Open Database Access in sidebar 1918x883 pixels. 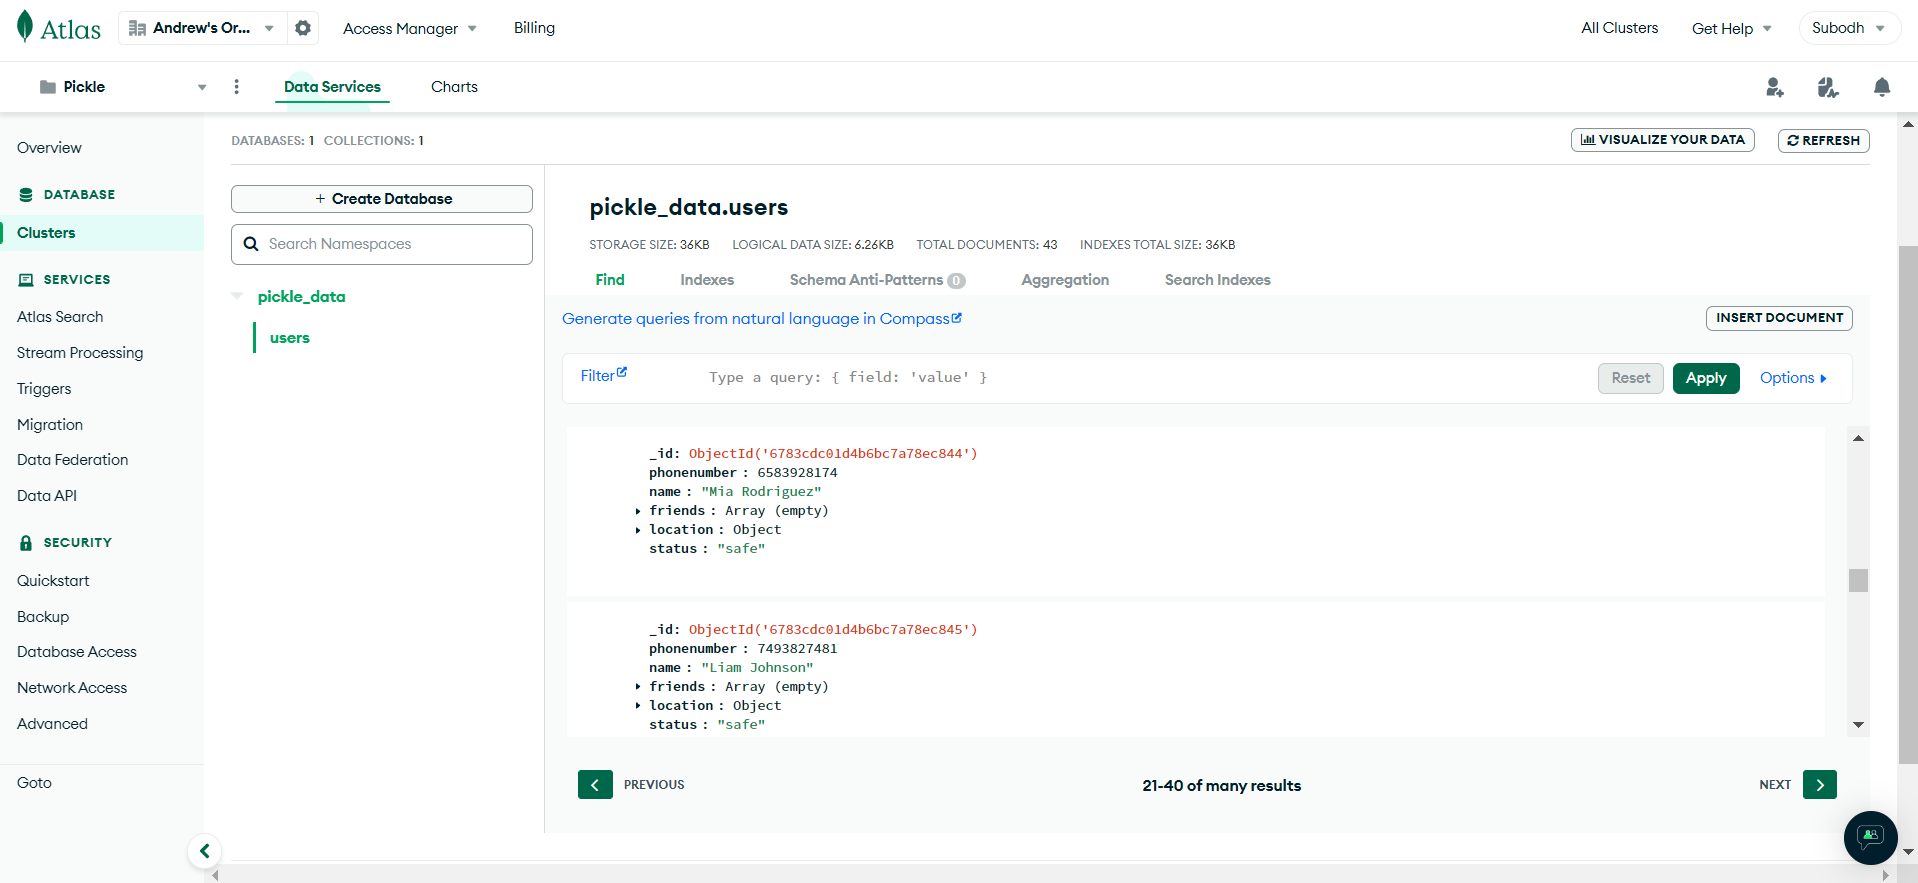coord(77,652)
